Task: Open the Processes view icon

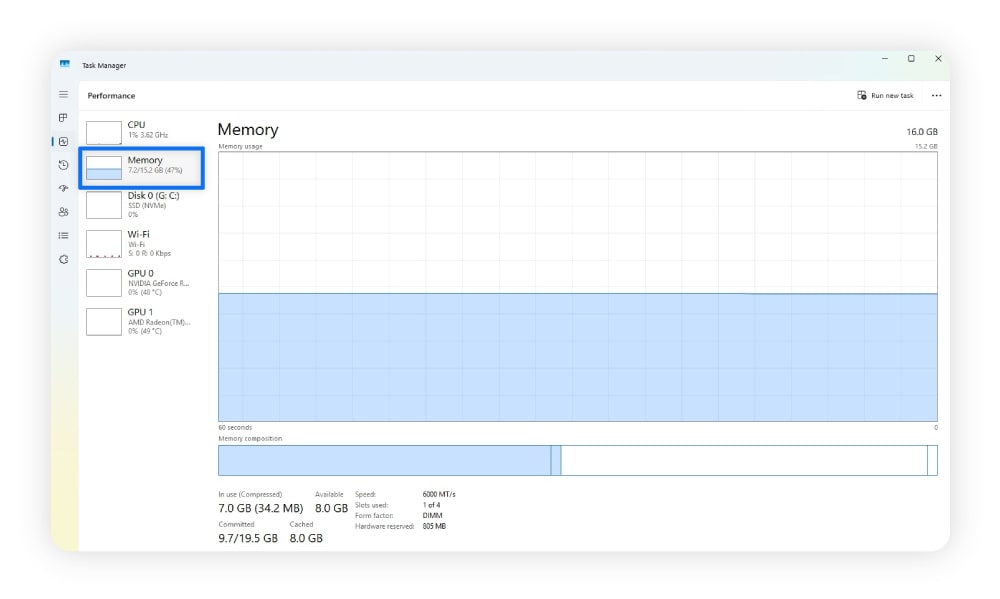Action: [x=62, y=119]
